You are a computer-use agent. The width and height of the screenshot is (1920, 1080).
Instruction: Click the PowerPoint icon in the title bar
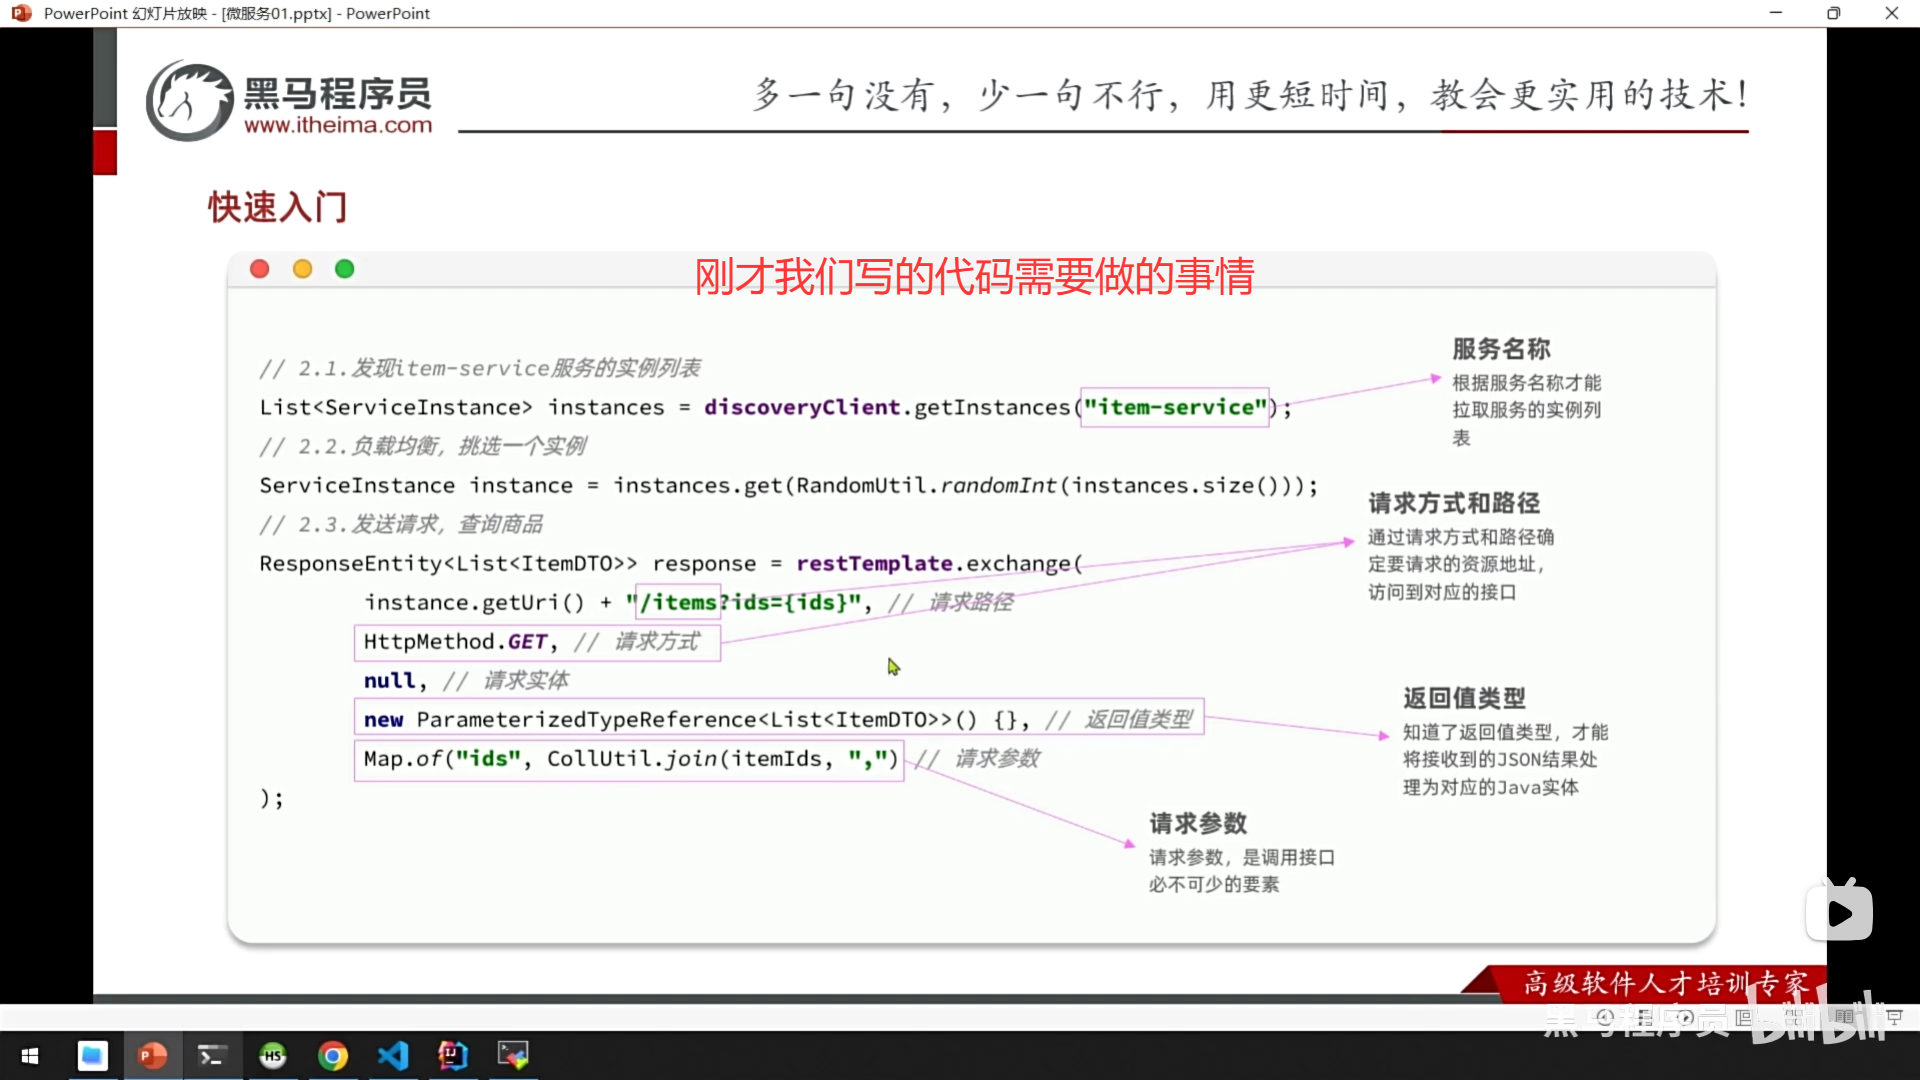(x=20, y=13)
